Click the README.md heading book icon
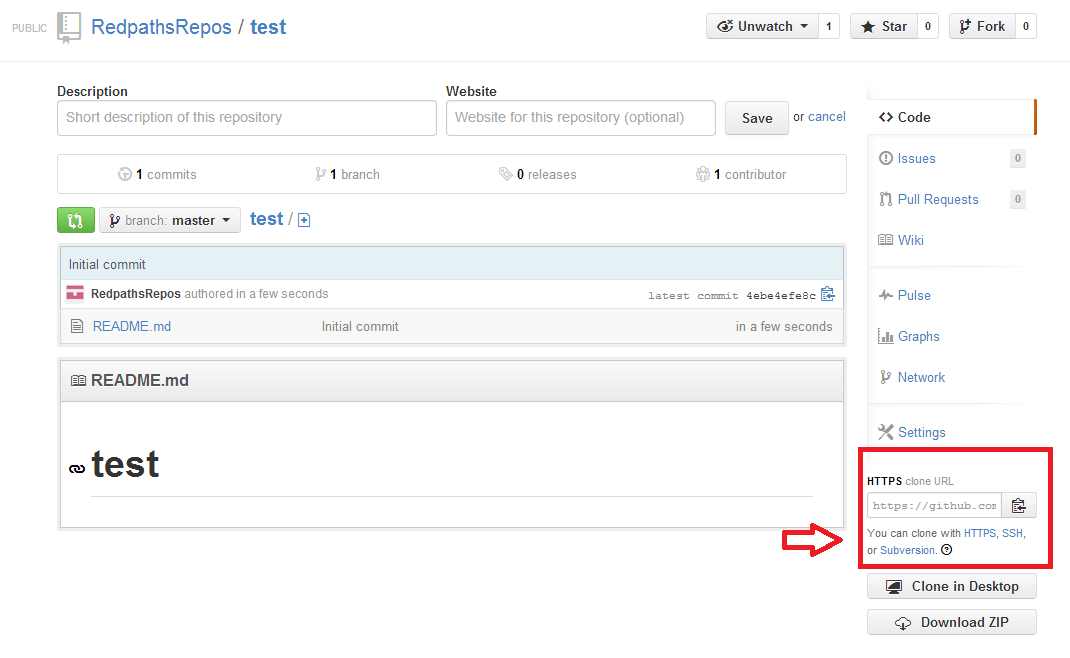 [x=78, y=381]
